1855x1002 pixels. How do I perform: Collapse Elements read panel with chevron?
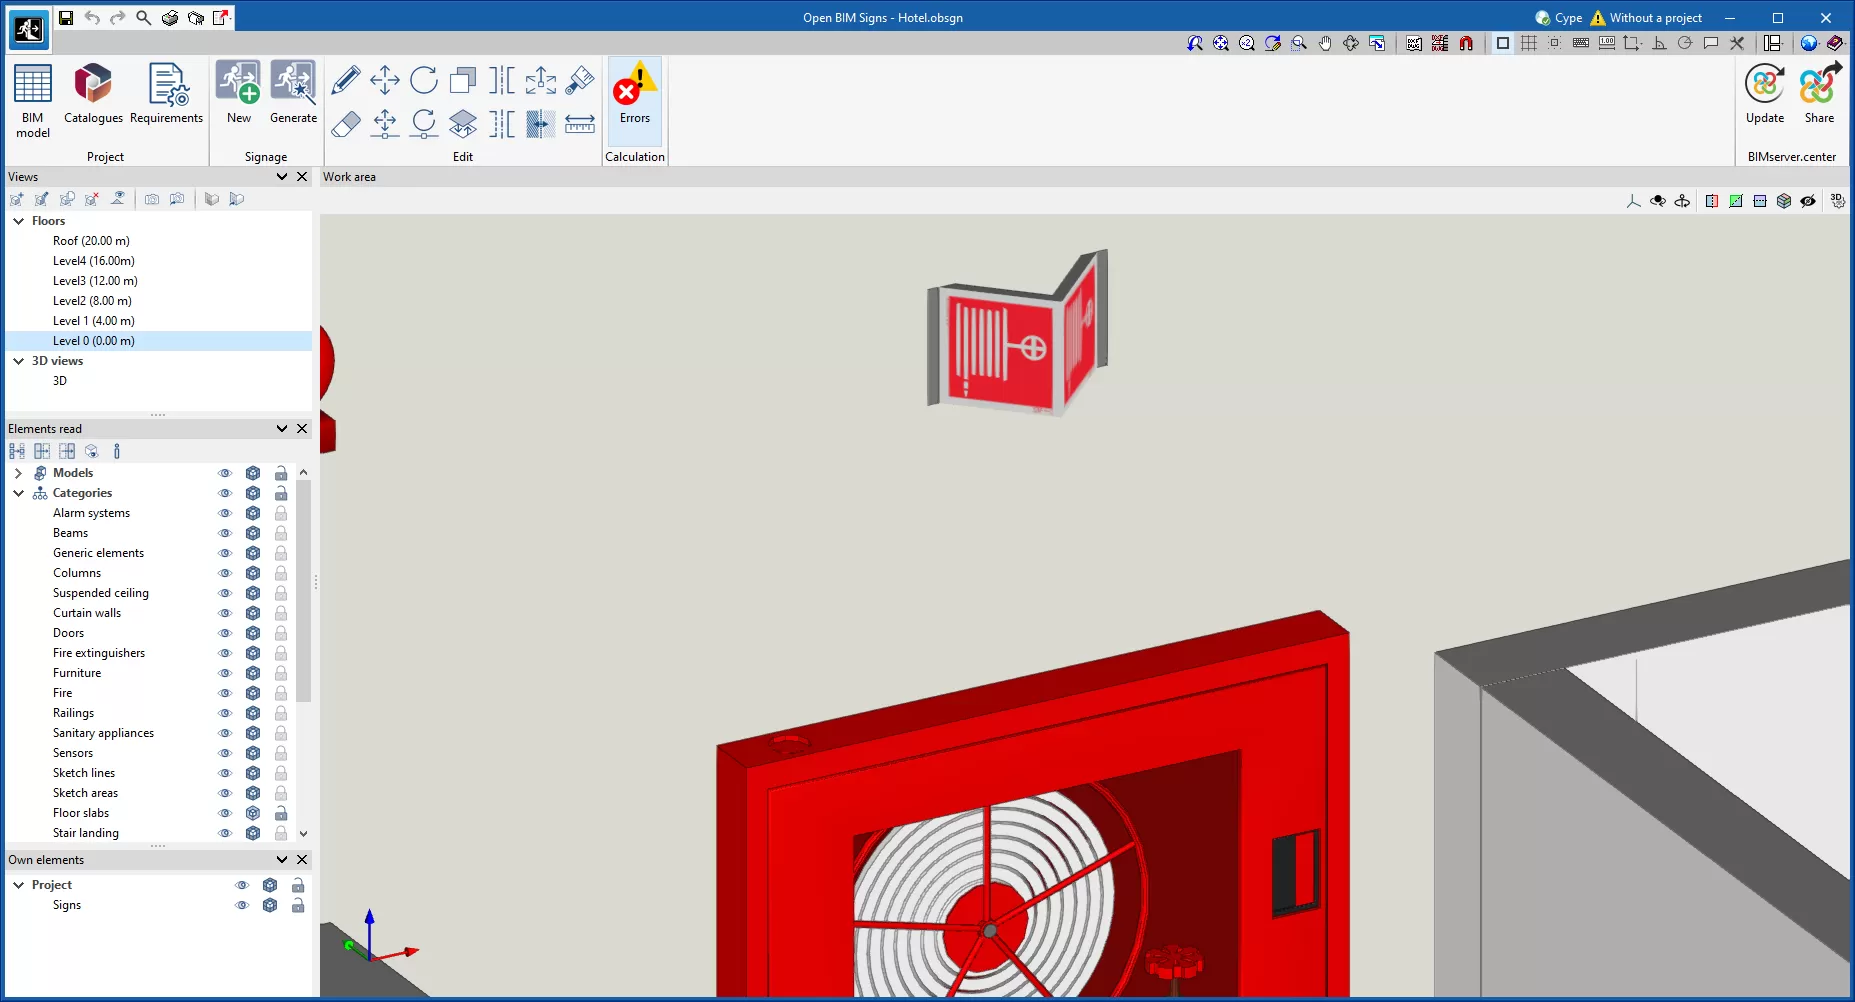282,429
